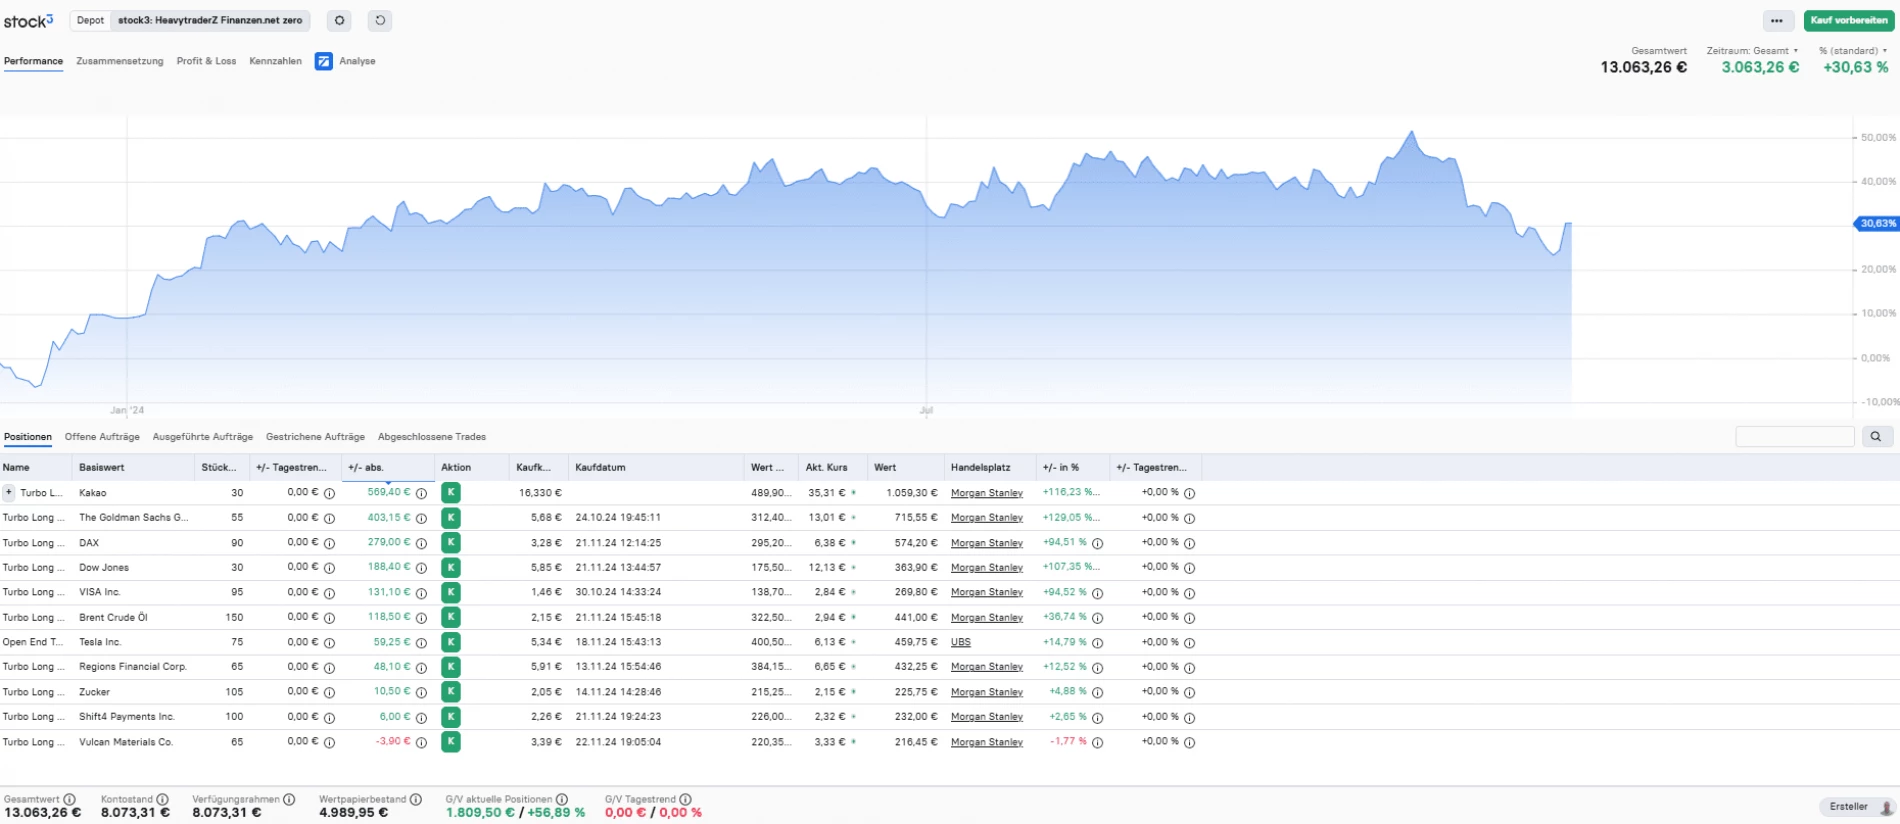This screenshot has height=824, width=1900.
Task: Click info icon beside Wertpapierbestand
Action: click(x=416, y=799)
